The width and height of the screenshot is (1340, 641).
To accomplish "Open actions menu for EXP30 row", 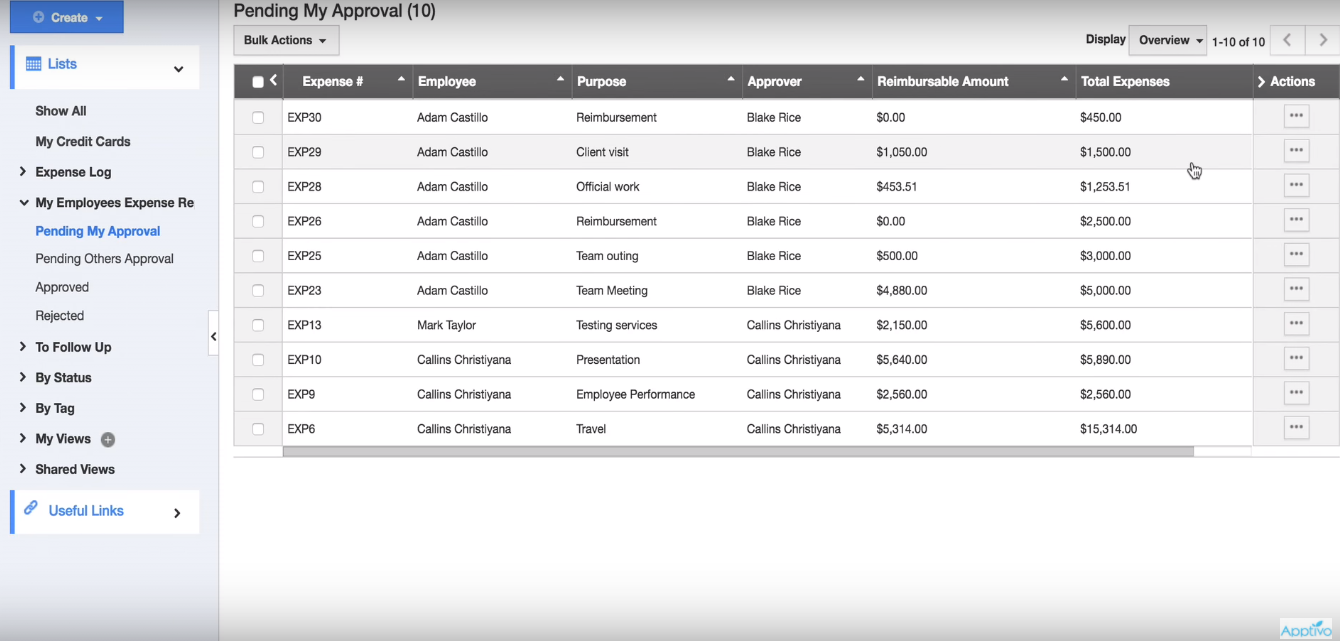I will [1296, 116].
